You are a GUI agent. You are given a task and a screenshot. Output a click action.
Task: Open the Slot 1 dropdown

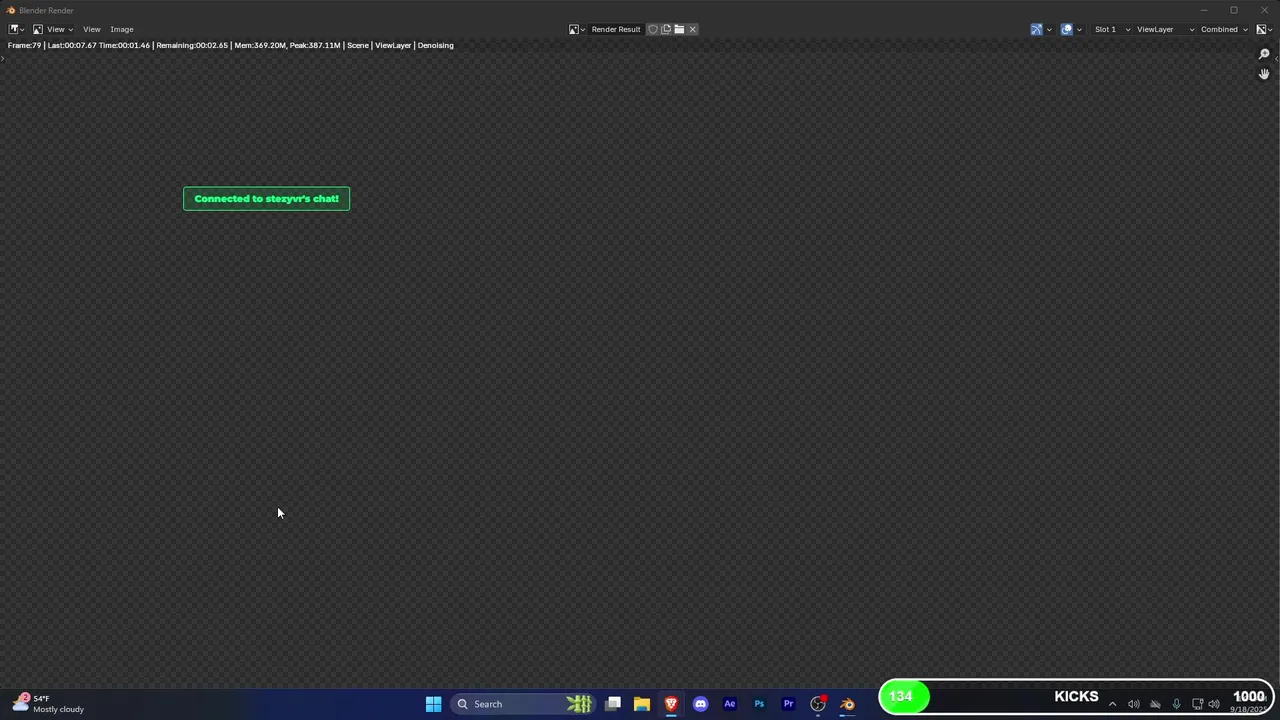(1111, 29)
